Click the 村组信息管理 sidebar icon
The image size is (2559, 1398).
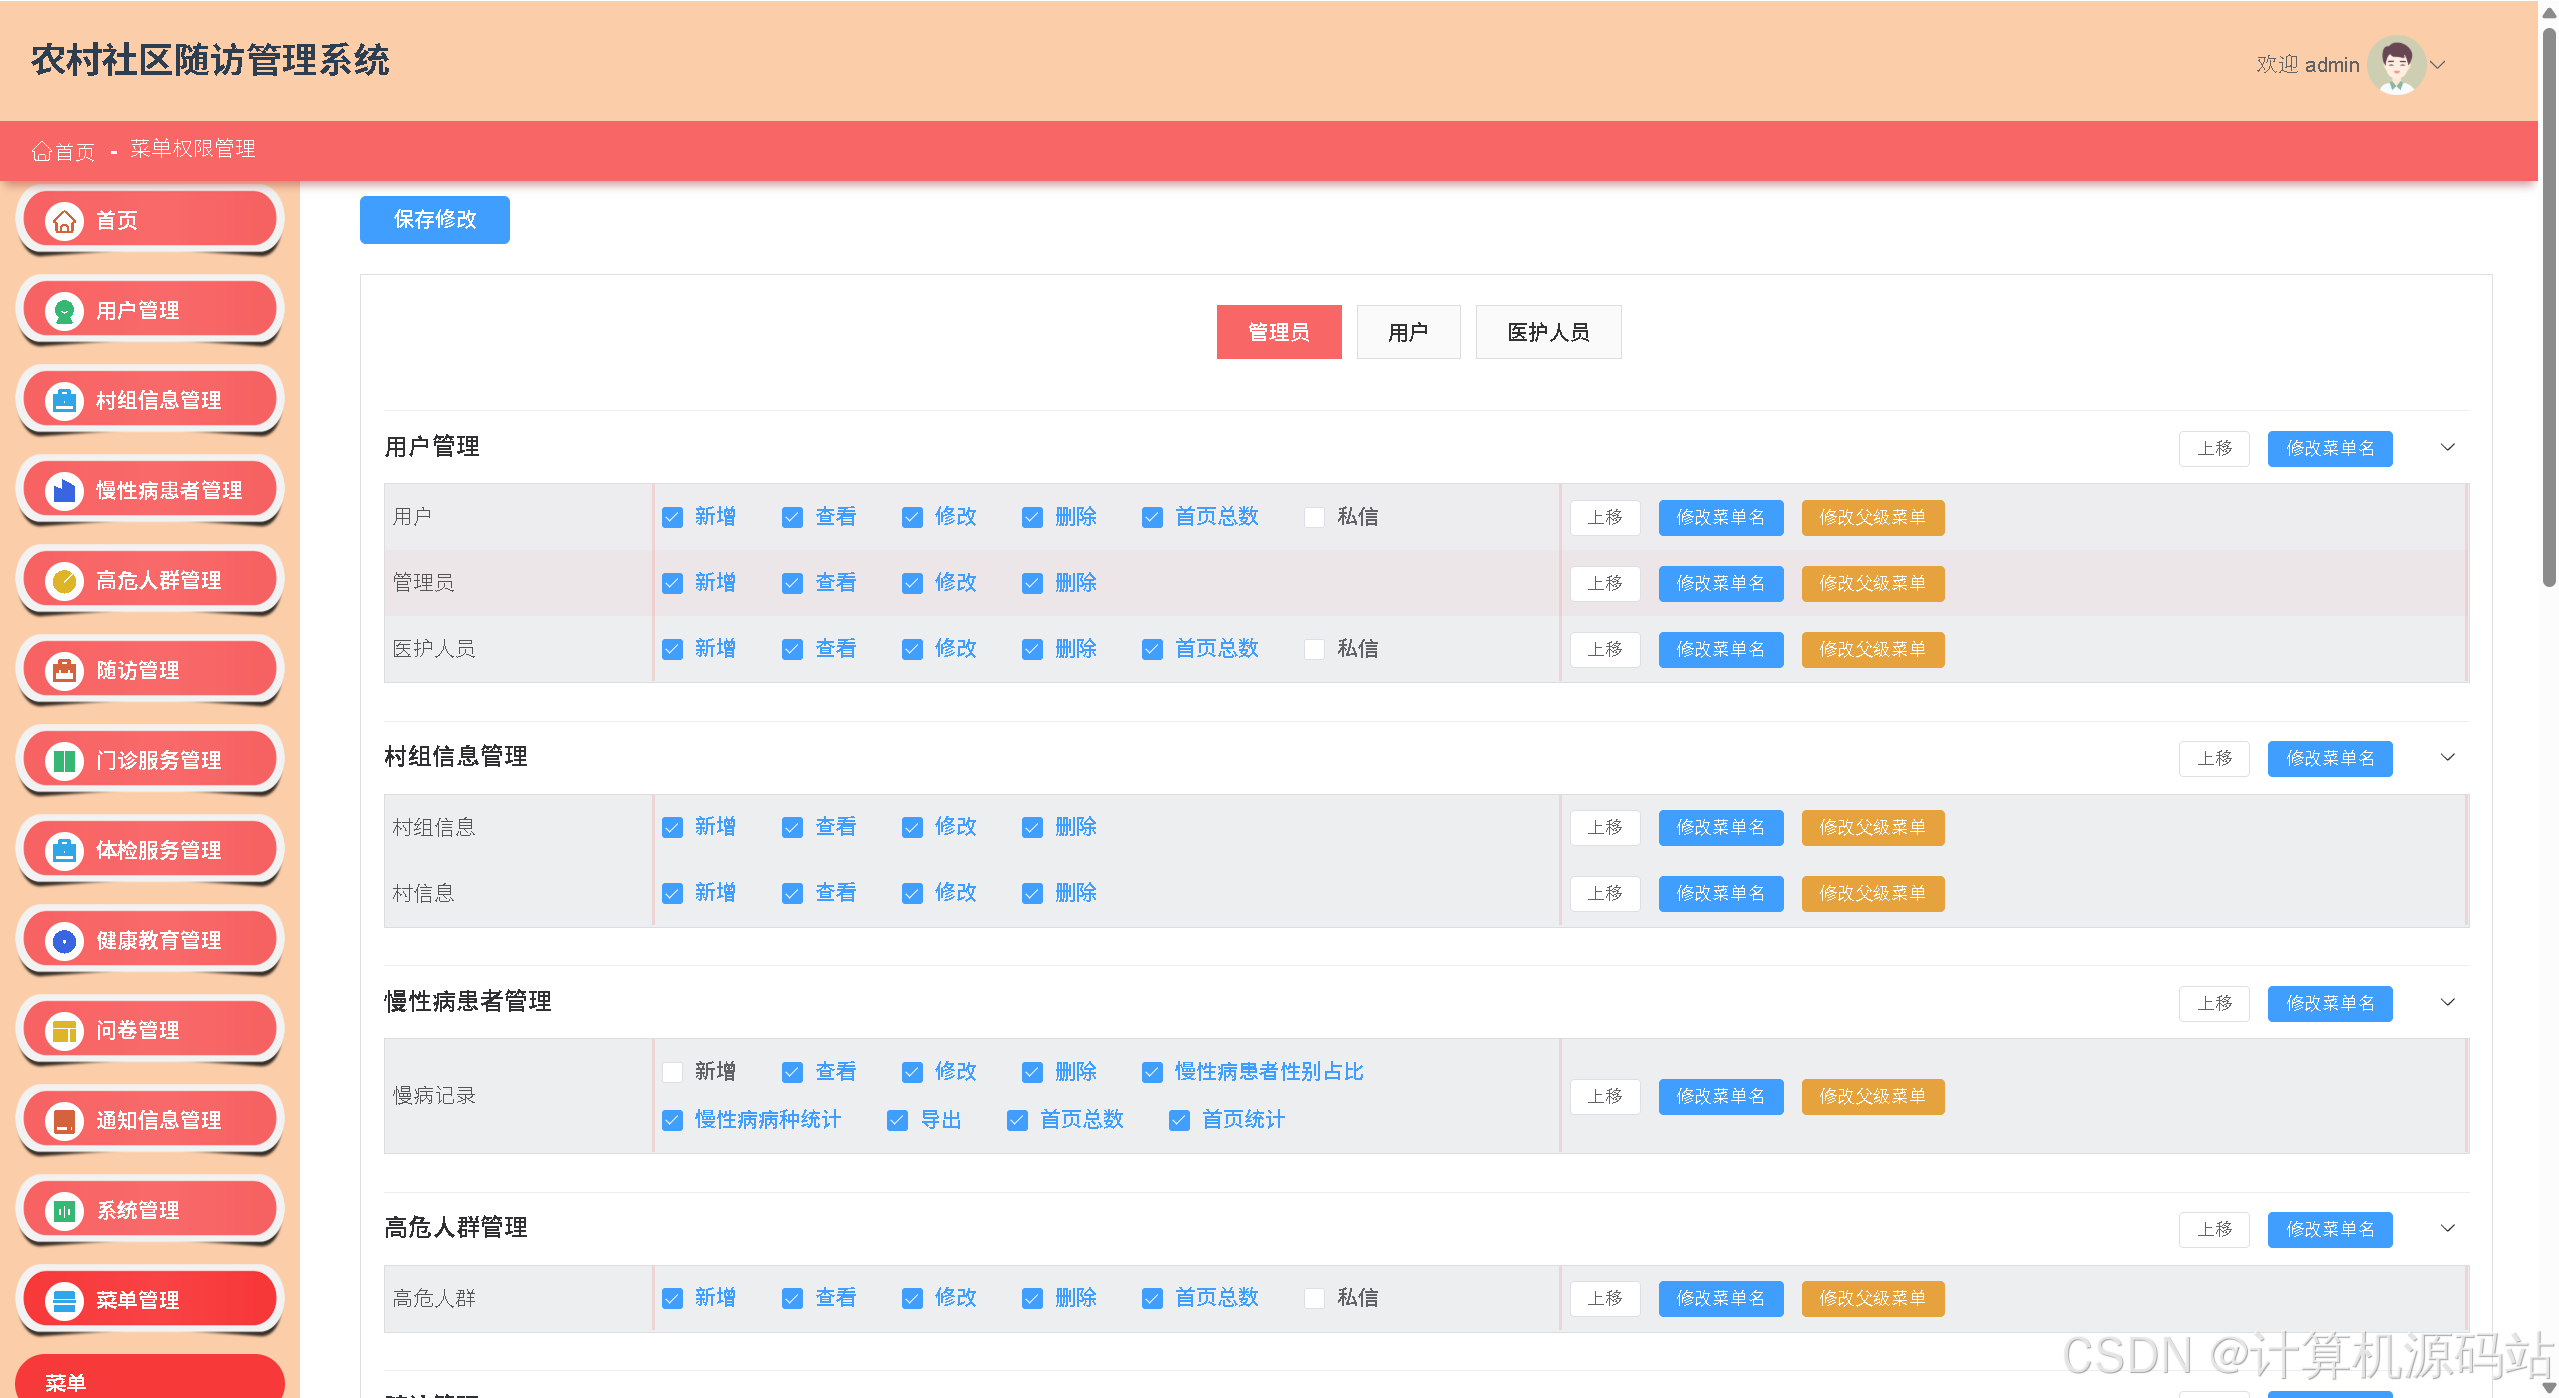pos(65,401)
